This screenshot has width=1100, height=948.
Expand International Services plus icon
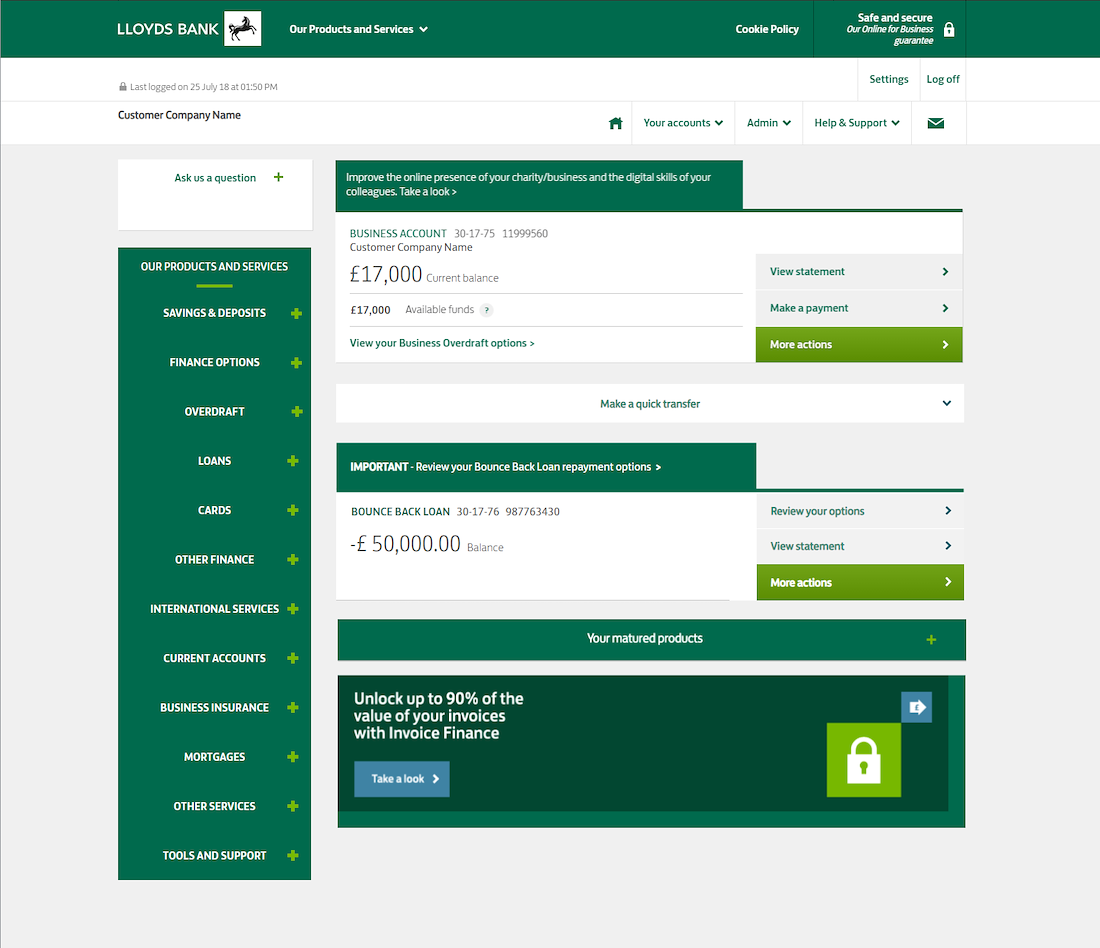pos(293,608)
